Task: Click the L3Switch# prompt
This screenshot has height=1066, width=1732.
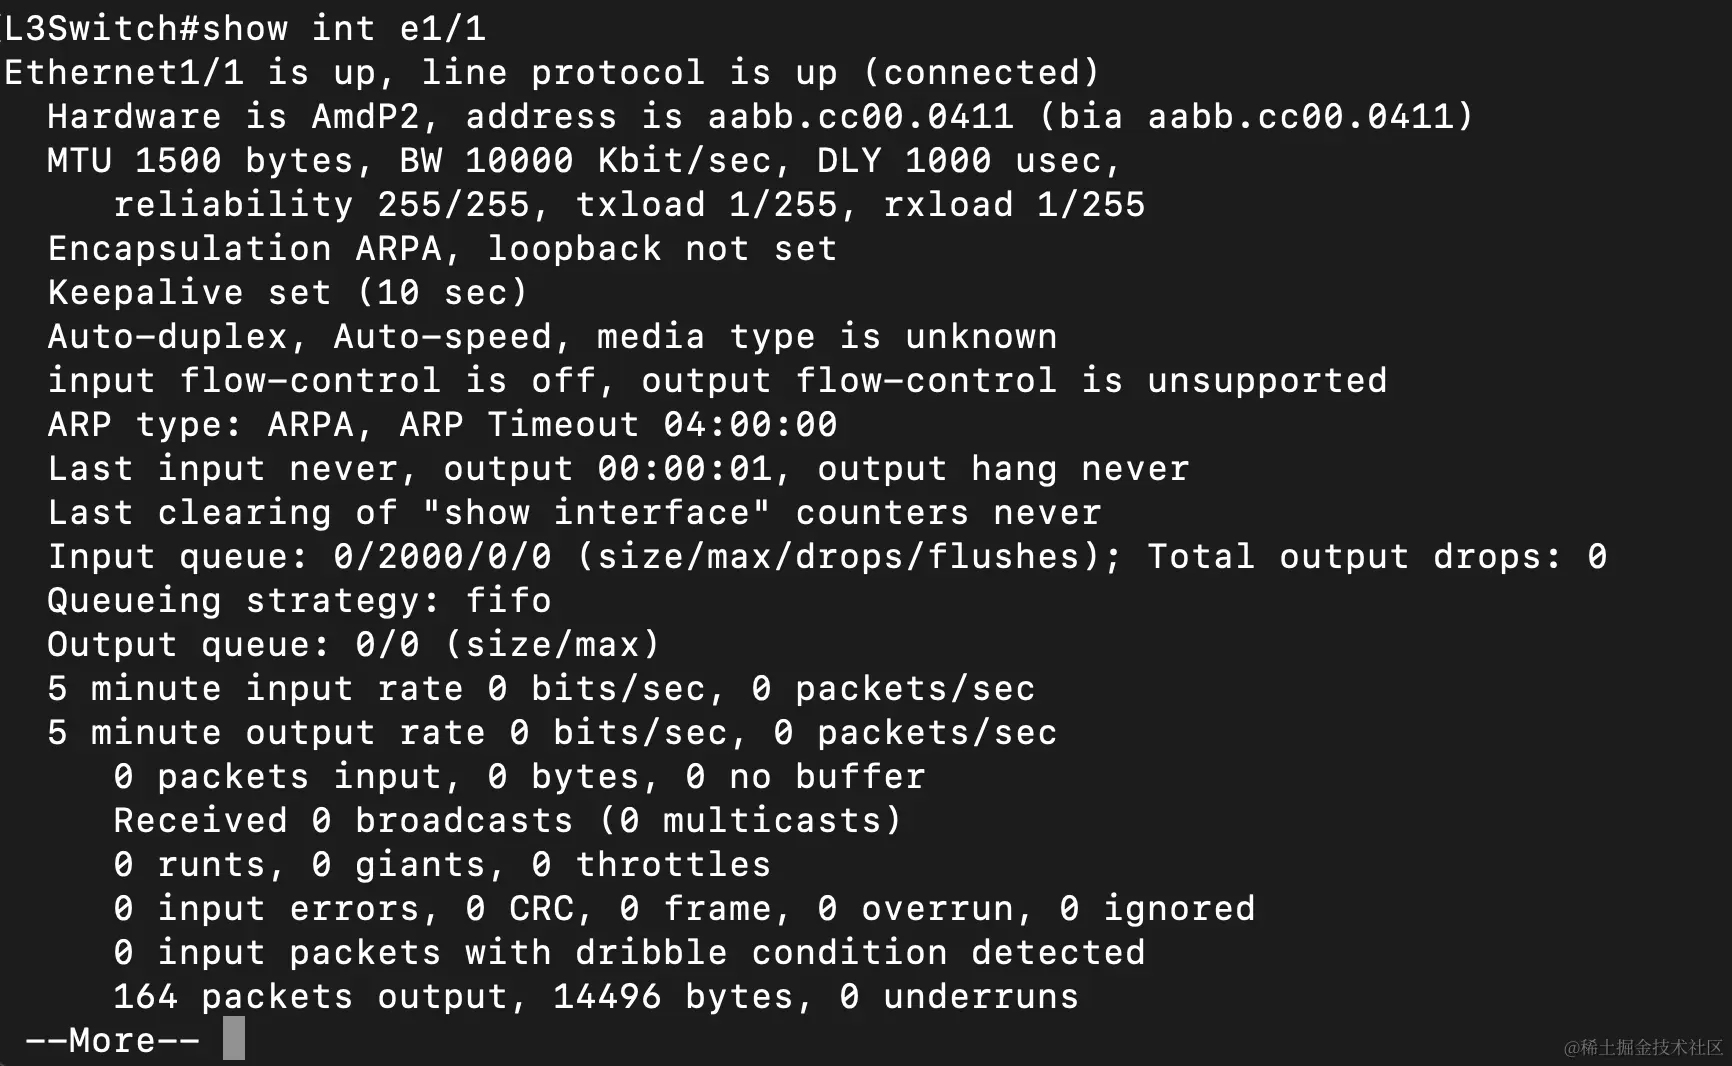Action: click(102, 28)
